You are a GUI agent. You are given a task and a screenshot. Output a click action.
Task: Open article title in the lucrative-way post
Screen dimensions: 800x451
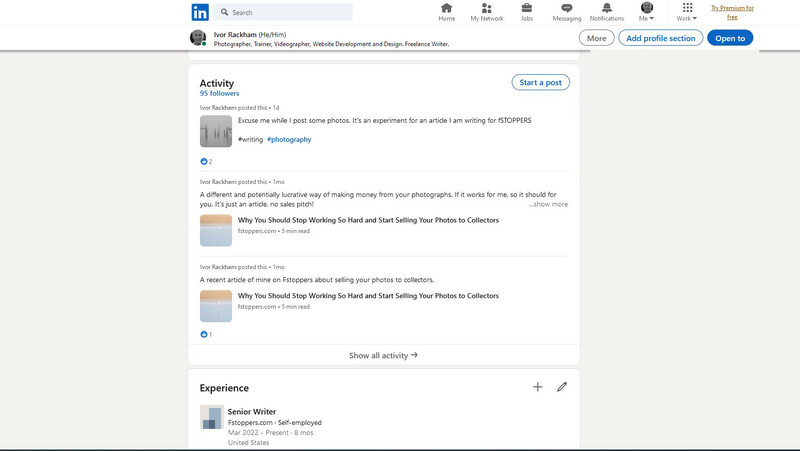(368, 220)
